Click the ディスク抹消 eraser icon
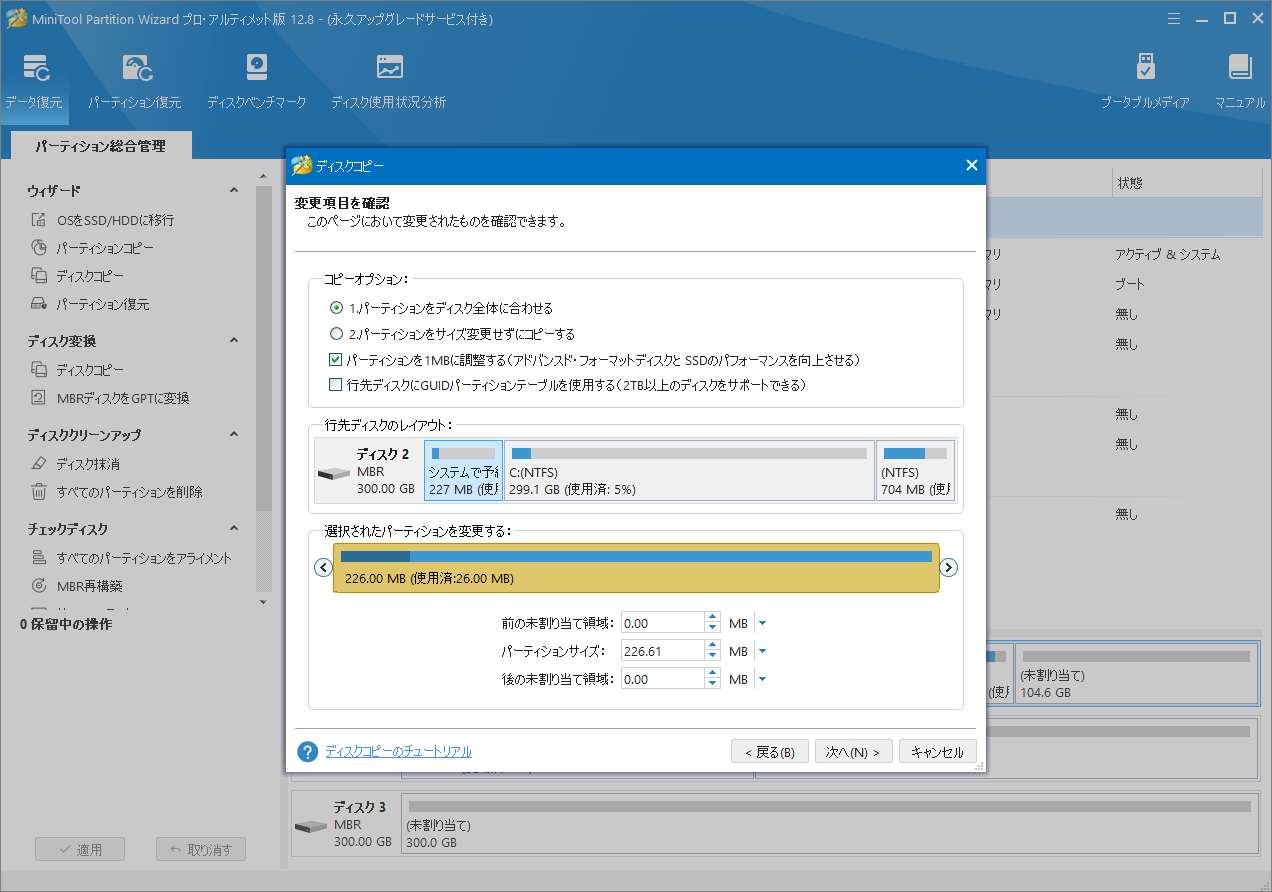Image resolution: width=1272 pixels, height=892 pixels. coord(38,464)
